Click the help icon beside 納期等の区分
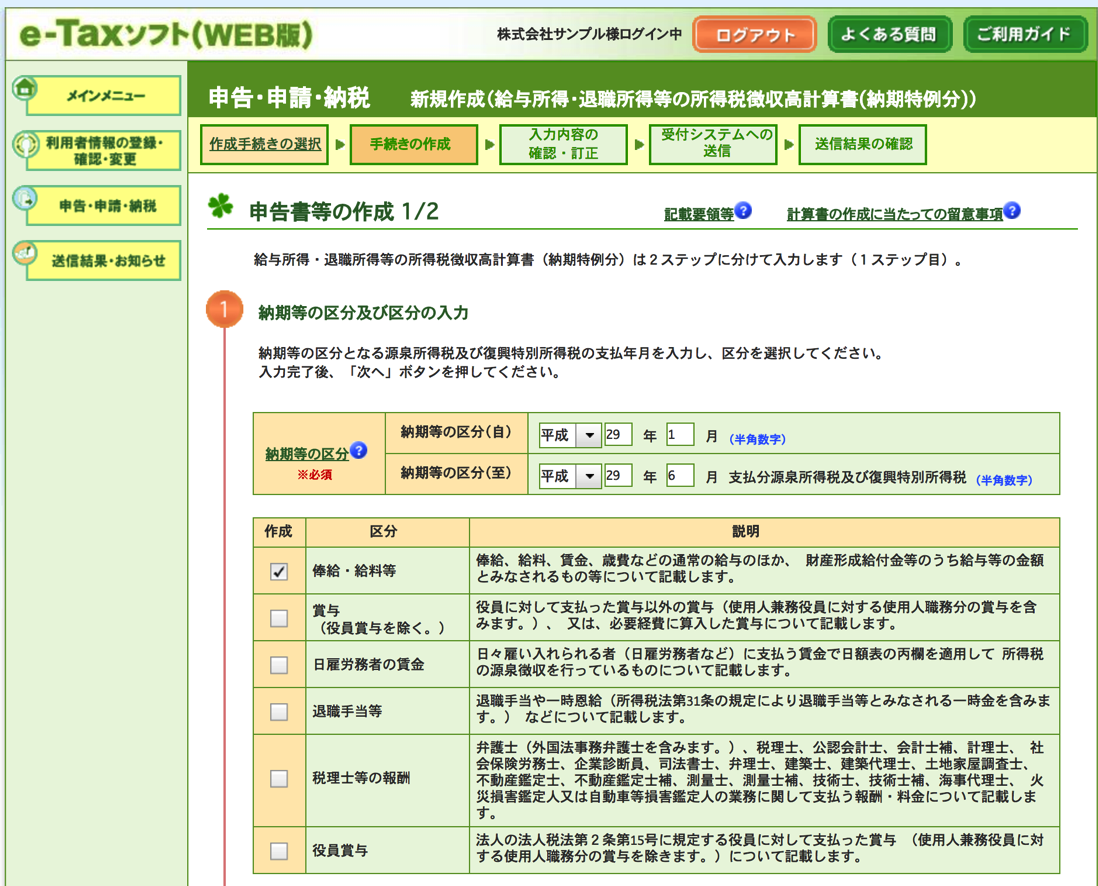Image resolution: width=1098 pixels, height=886 pixels. click(x=359, y=450)
